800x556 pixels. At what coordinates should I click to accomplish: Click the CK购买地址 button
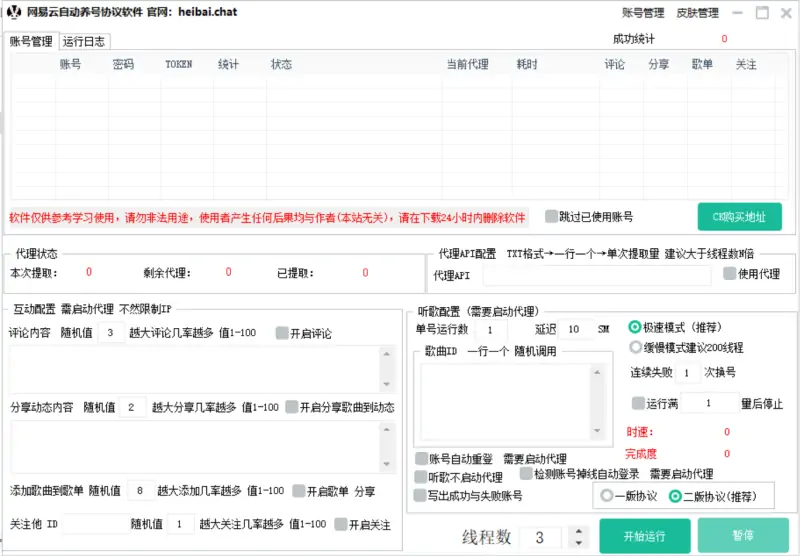pos(739,217)
